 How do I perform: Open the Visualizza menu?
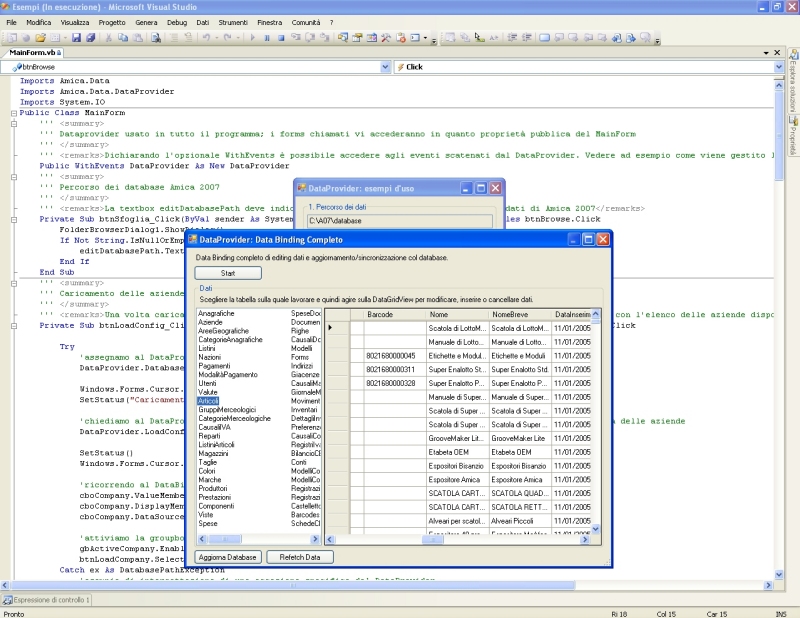coord(74,22)
